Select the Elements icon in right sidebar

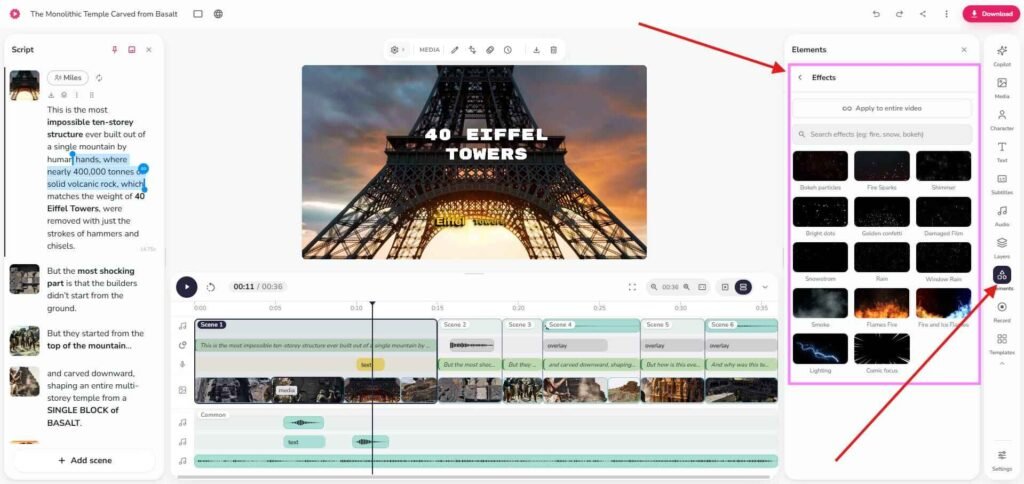pyautogui.click(x=1002, y=275)
